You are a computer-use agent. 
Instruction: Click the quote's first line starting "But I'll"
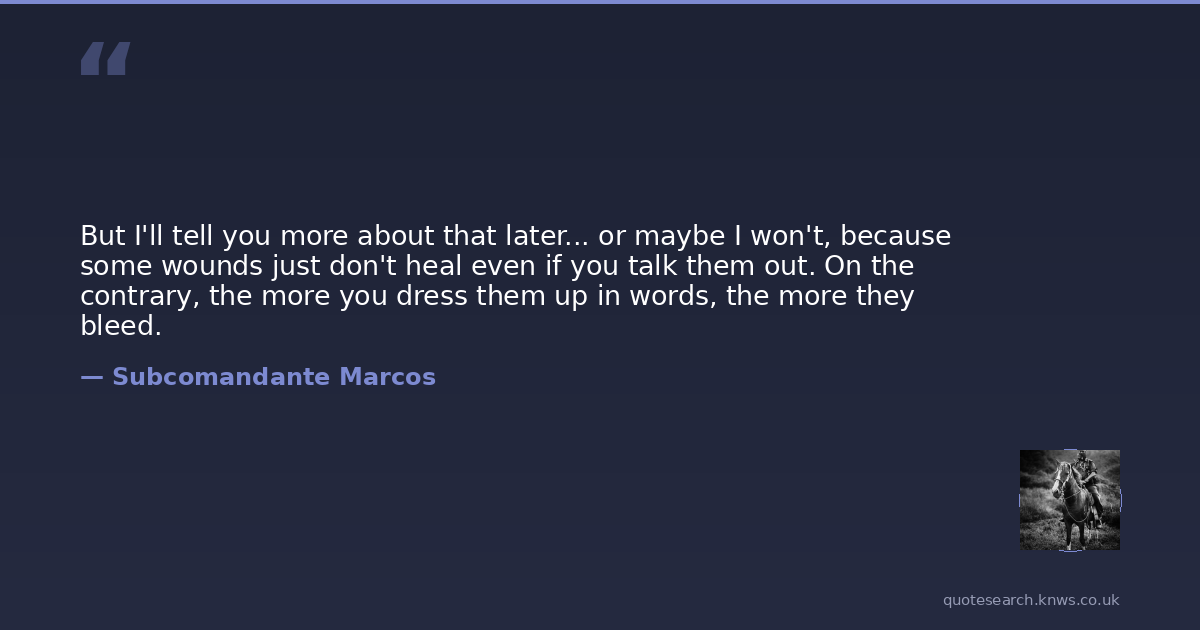[515, 237]
